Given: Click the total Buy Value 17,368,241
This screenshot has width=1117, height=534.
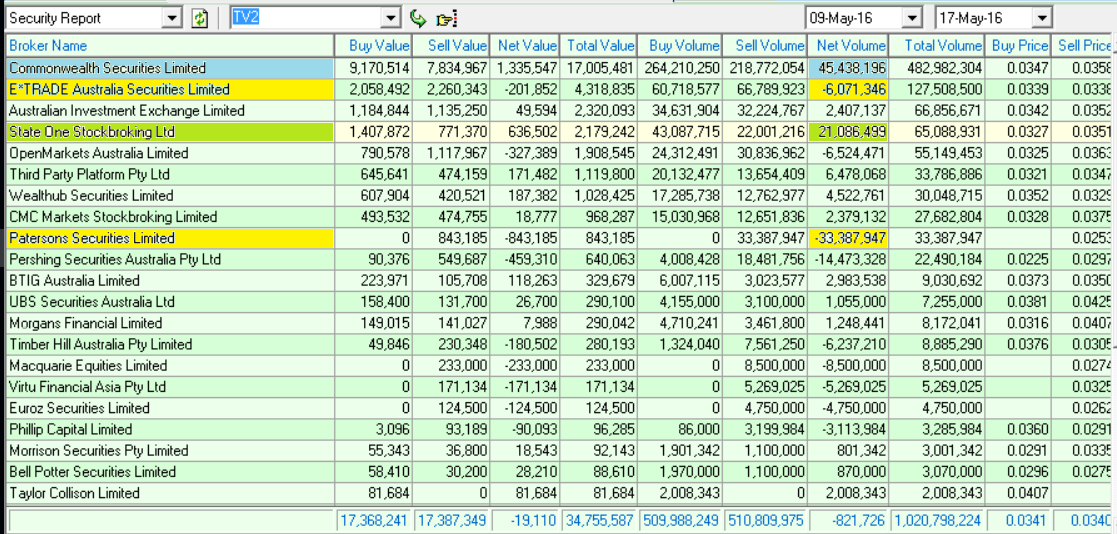Looking at the screenshot, I should tap(373, 521).
